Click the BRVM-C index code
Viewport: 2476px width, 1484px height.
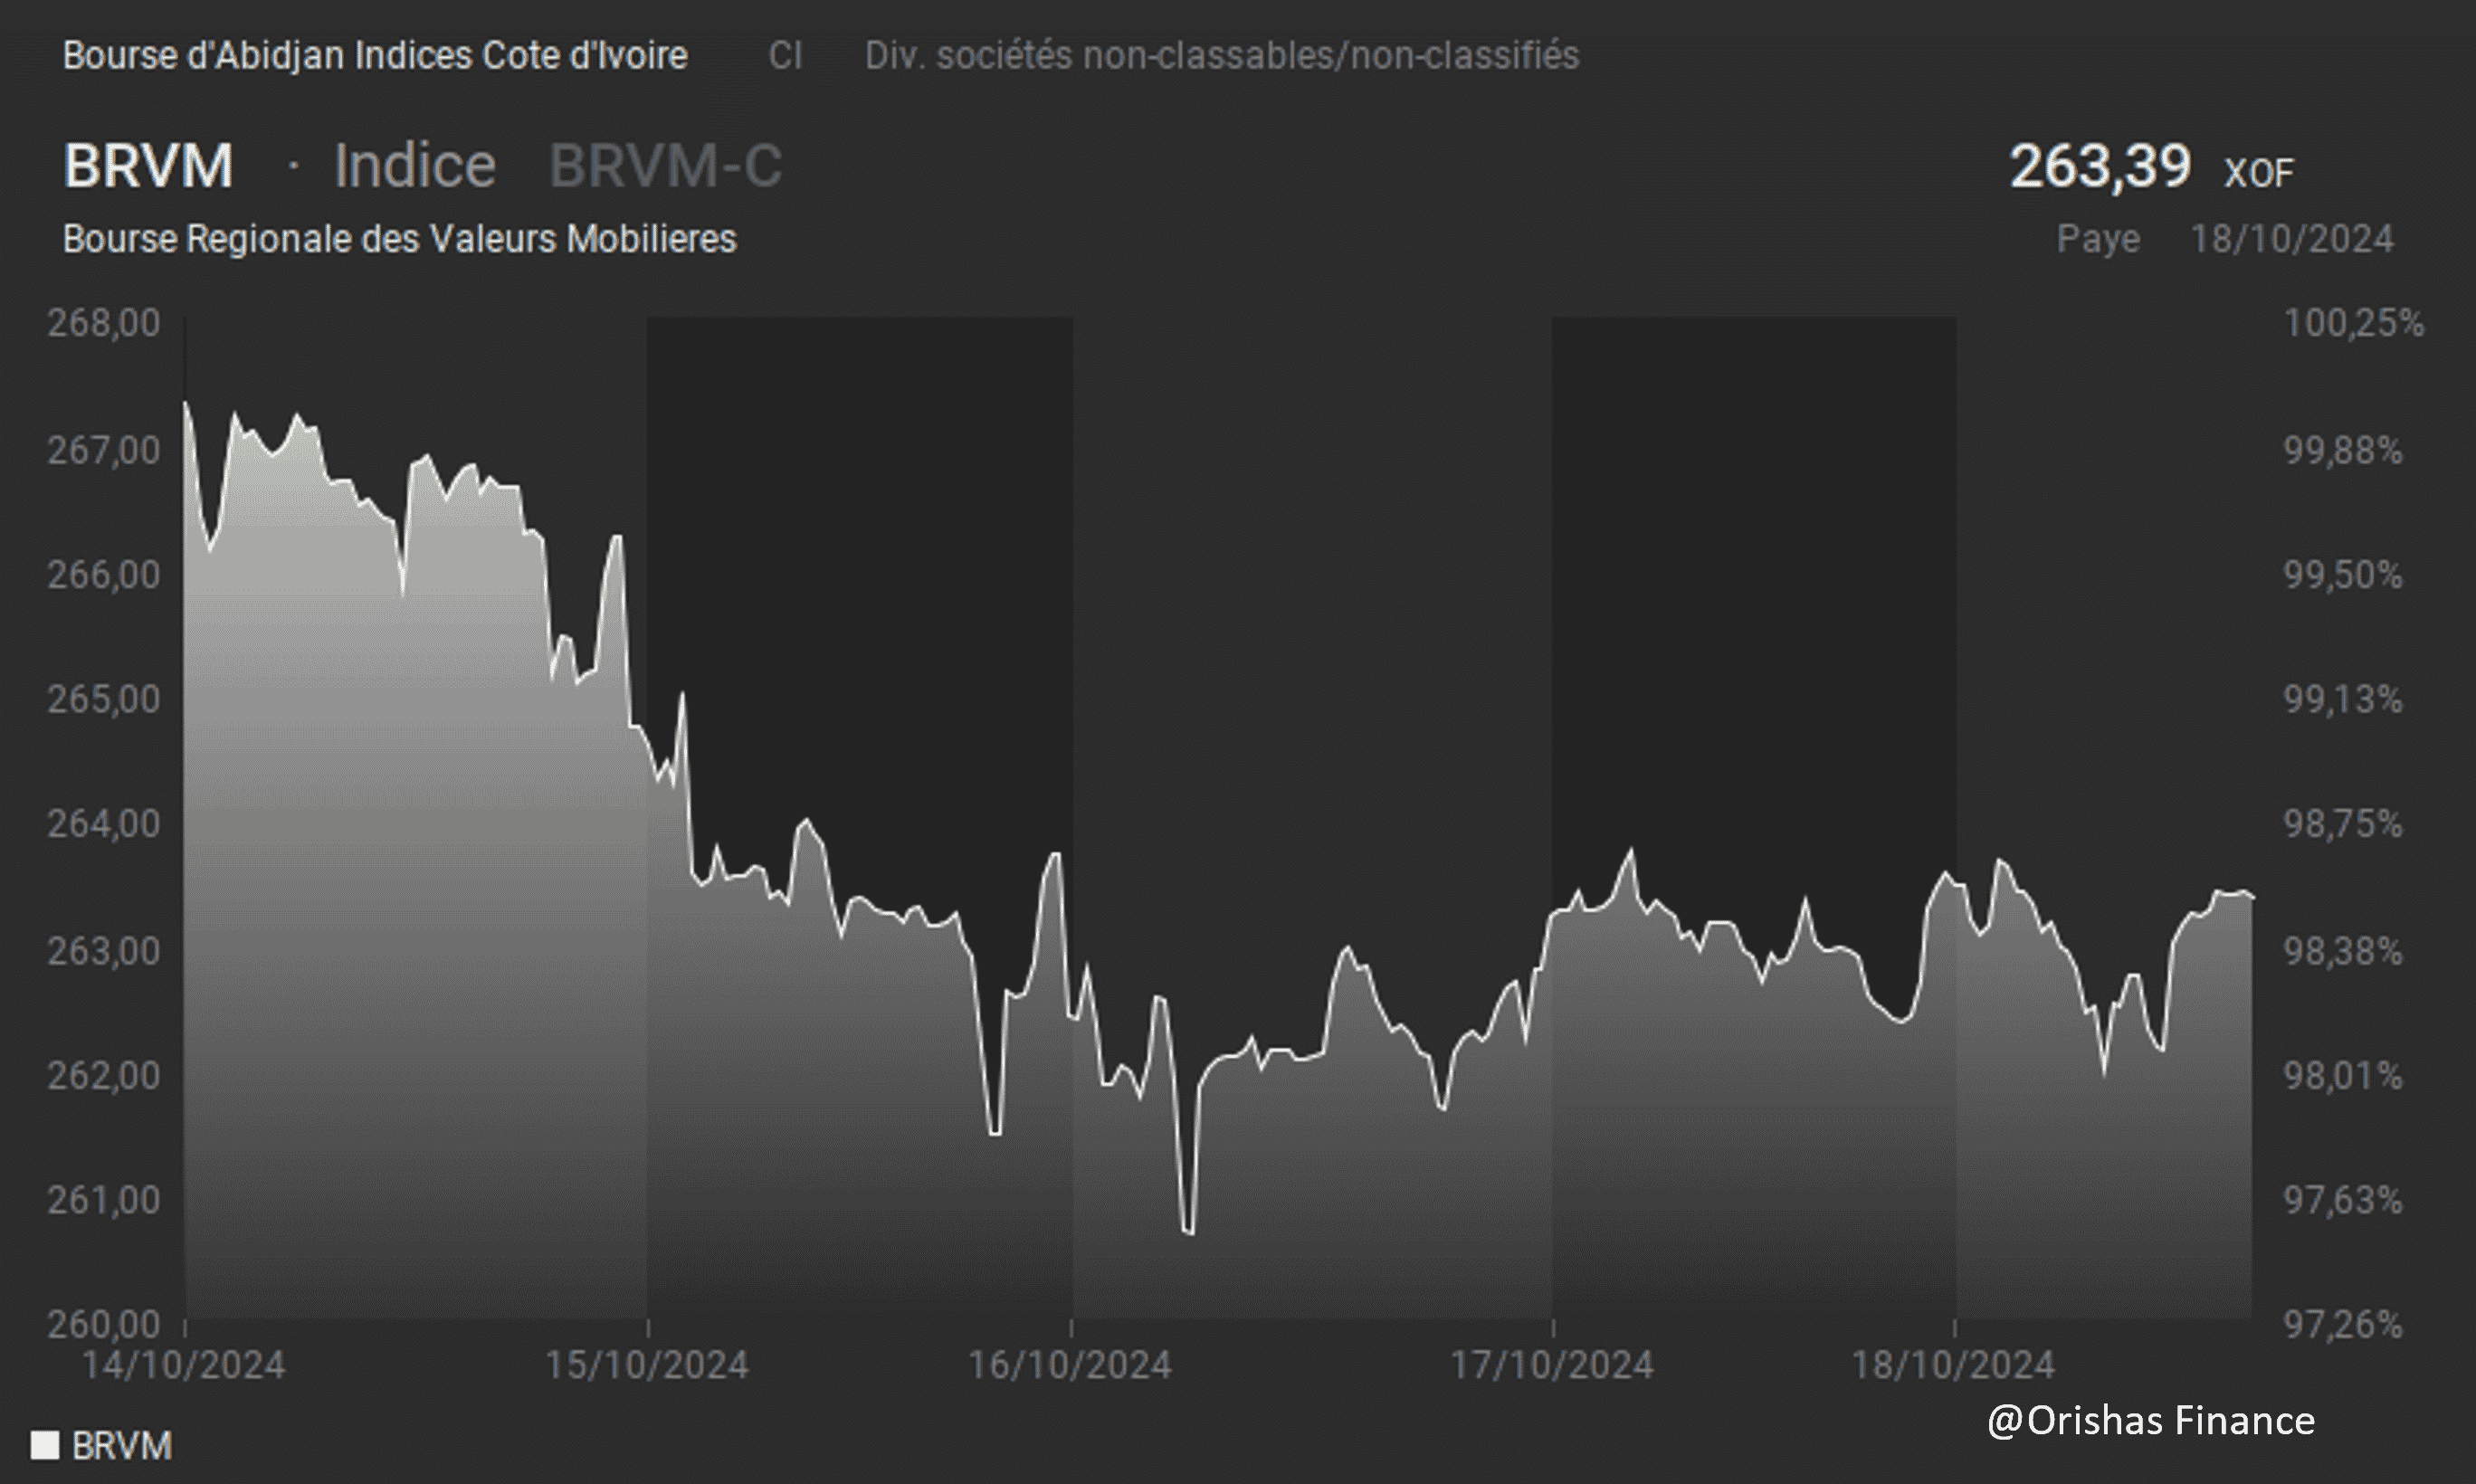coord(666,165)
